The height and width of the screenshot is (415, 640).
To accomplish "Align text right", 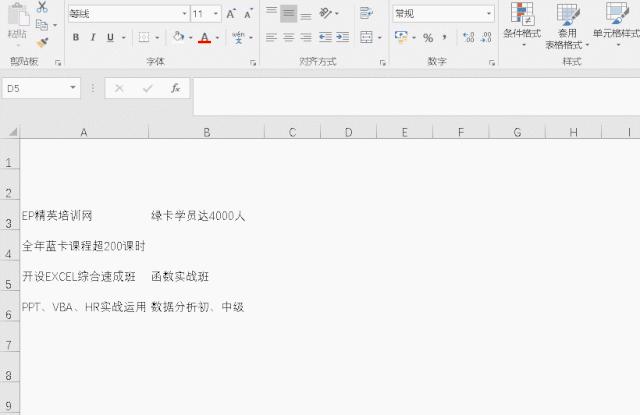I will click(x=306, y=38).
